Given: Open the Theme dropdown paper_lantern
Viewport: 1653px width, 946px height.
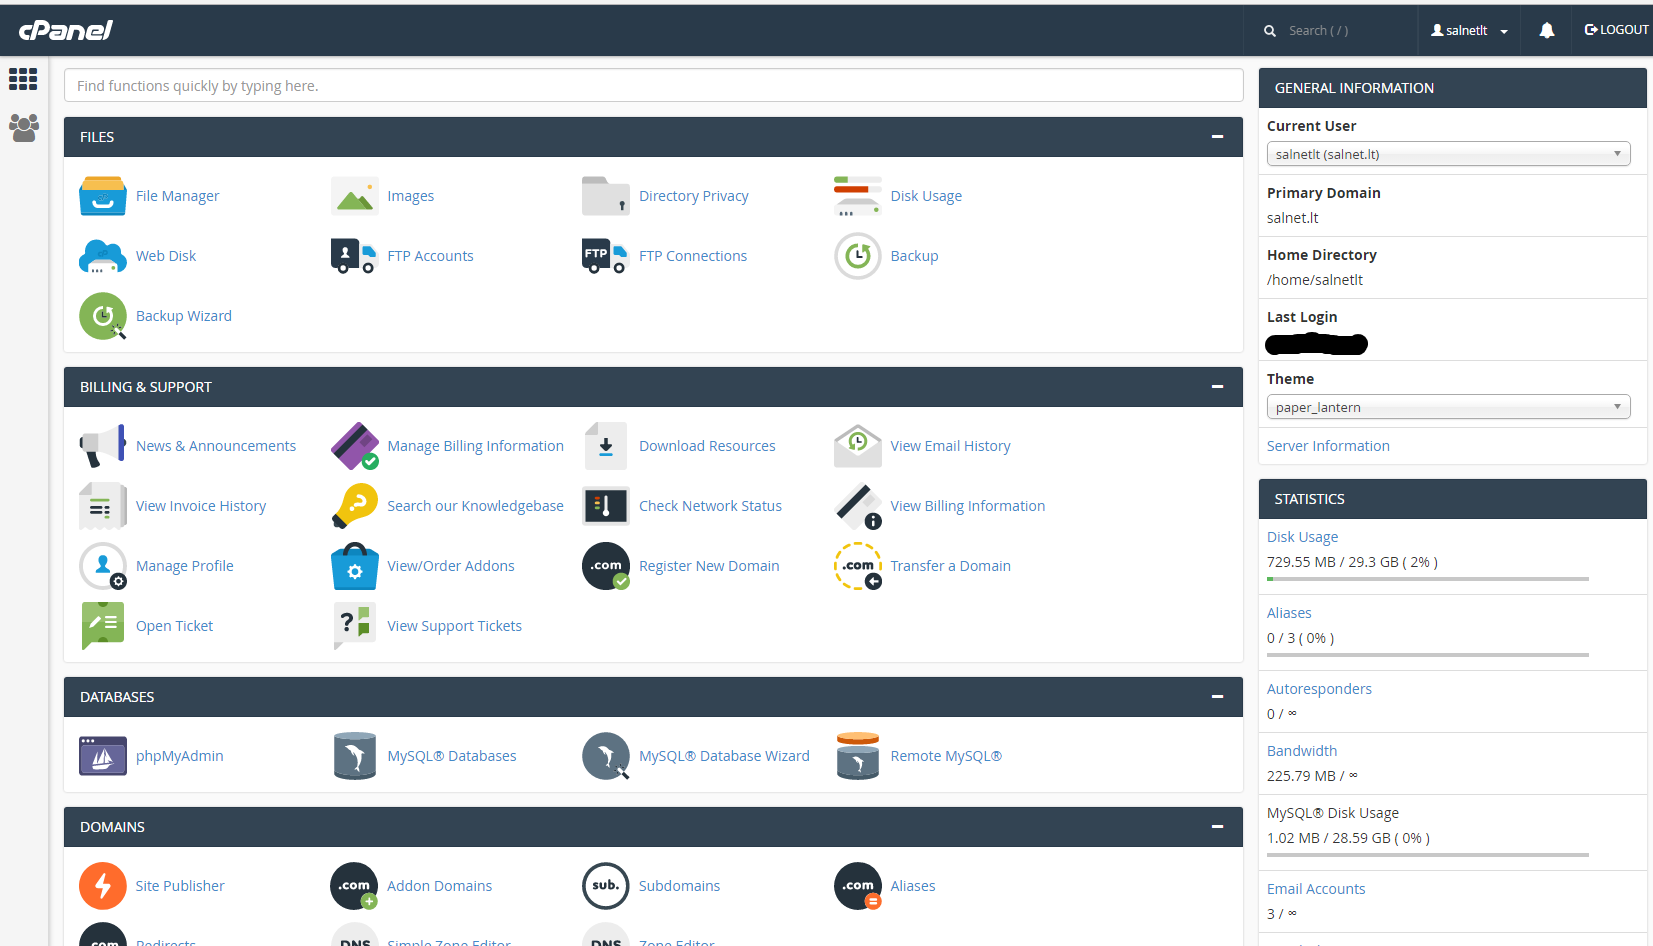Looking at the screenshot, I should point(1448,407).
